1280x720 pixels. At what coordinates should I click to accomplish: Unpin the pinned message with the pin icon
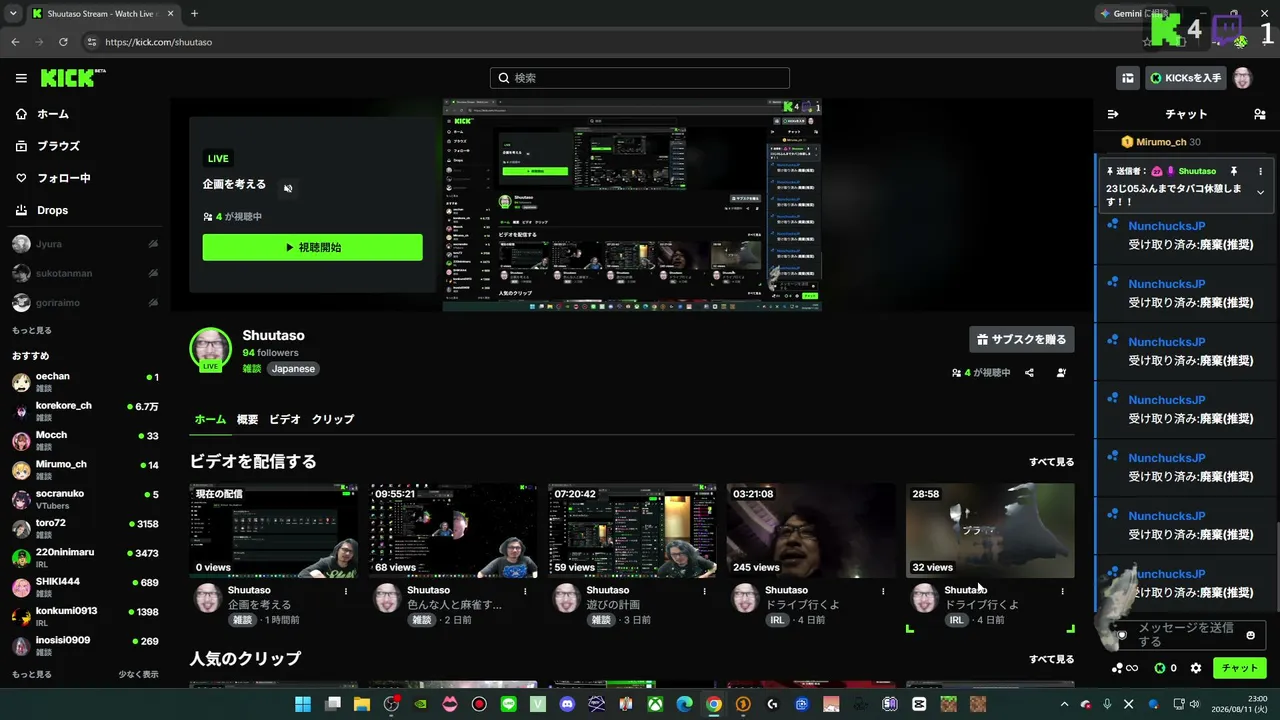pos(1234,171)
